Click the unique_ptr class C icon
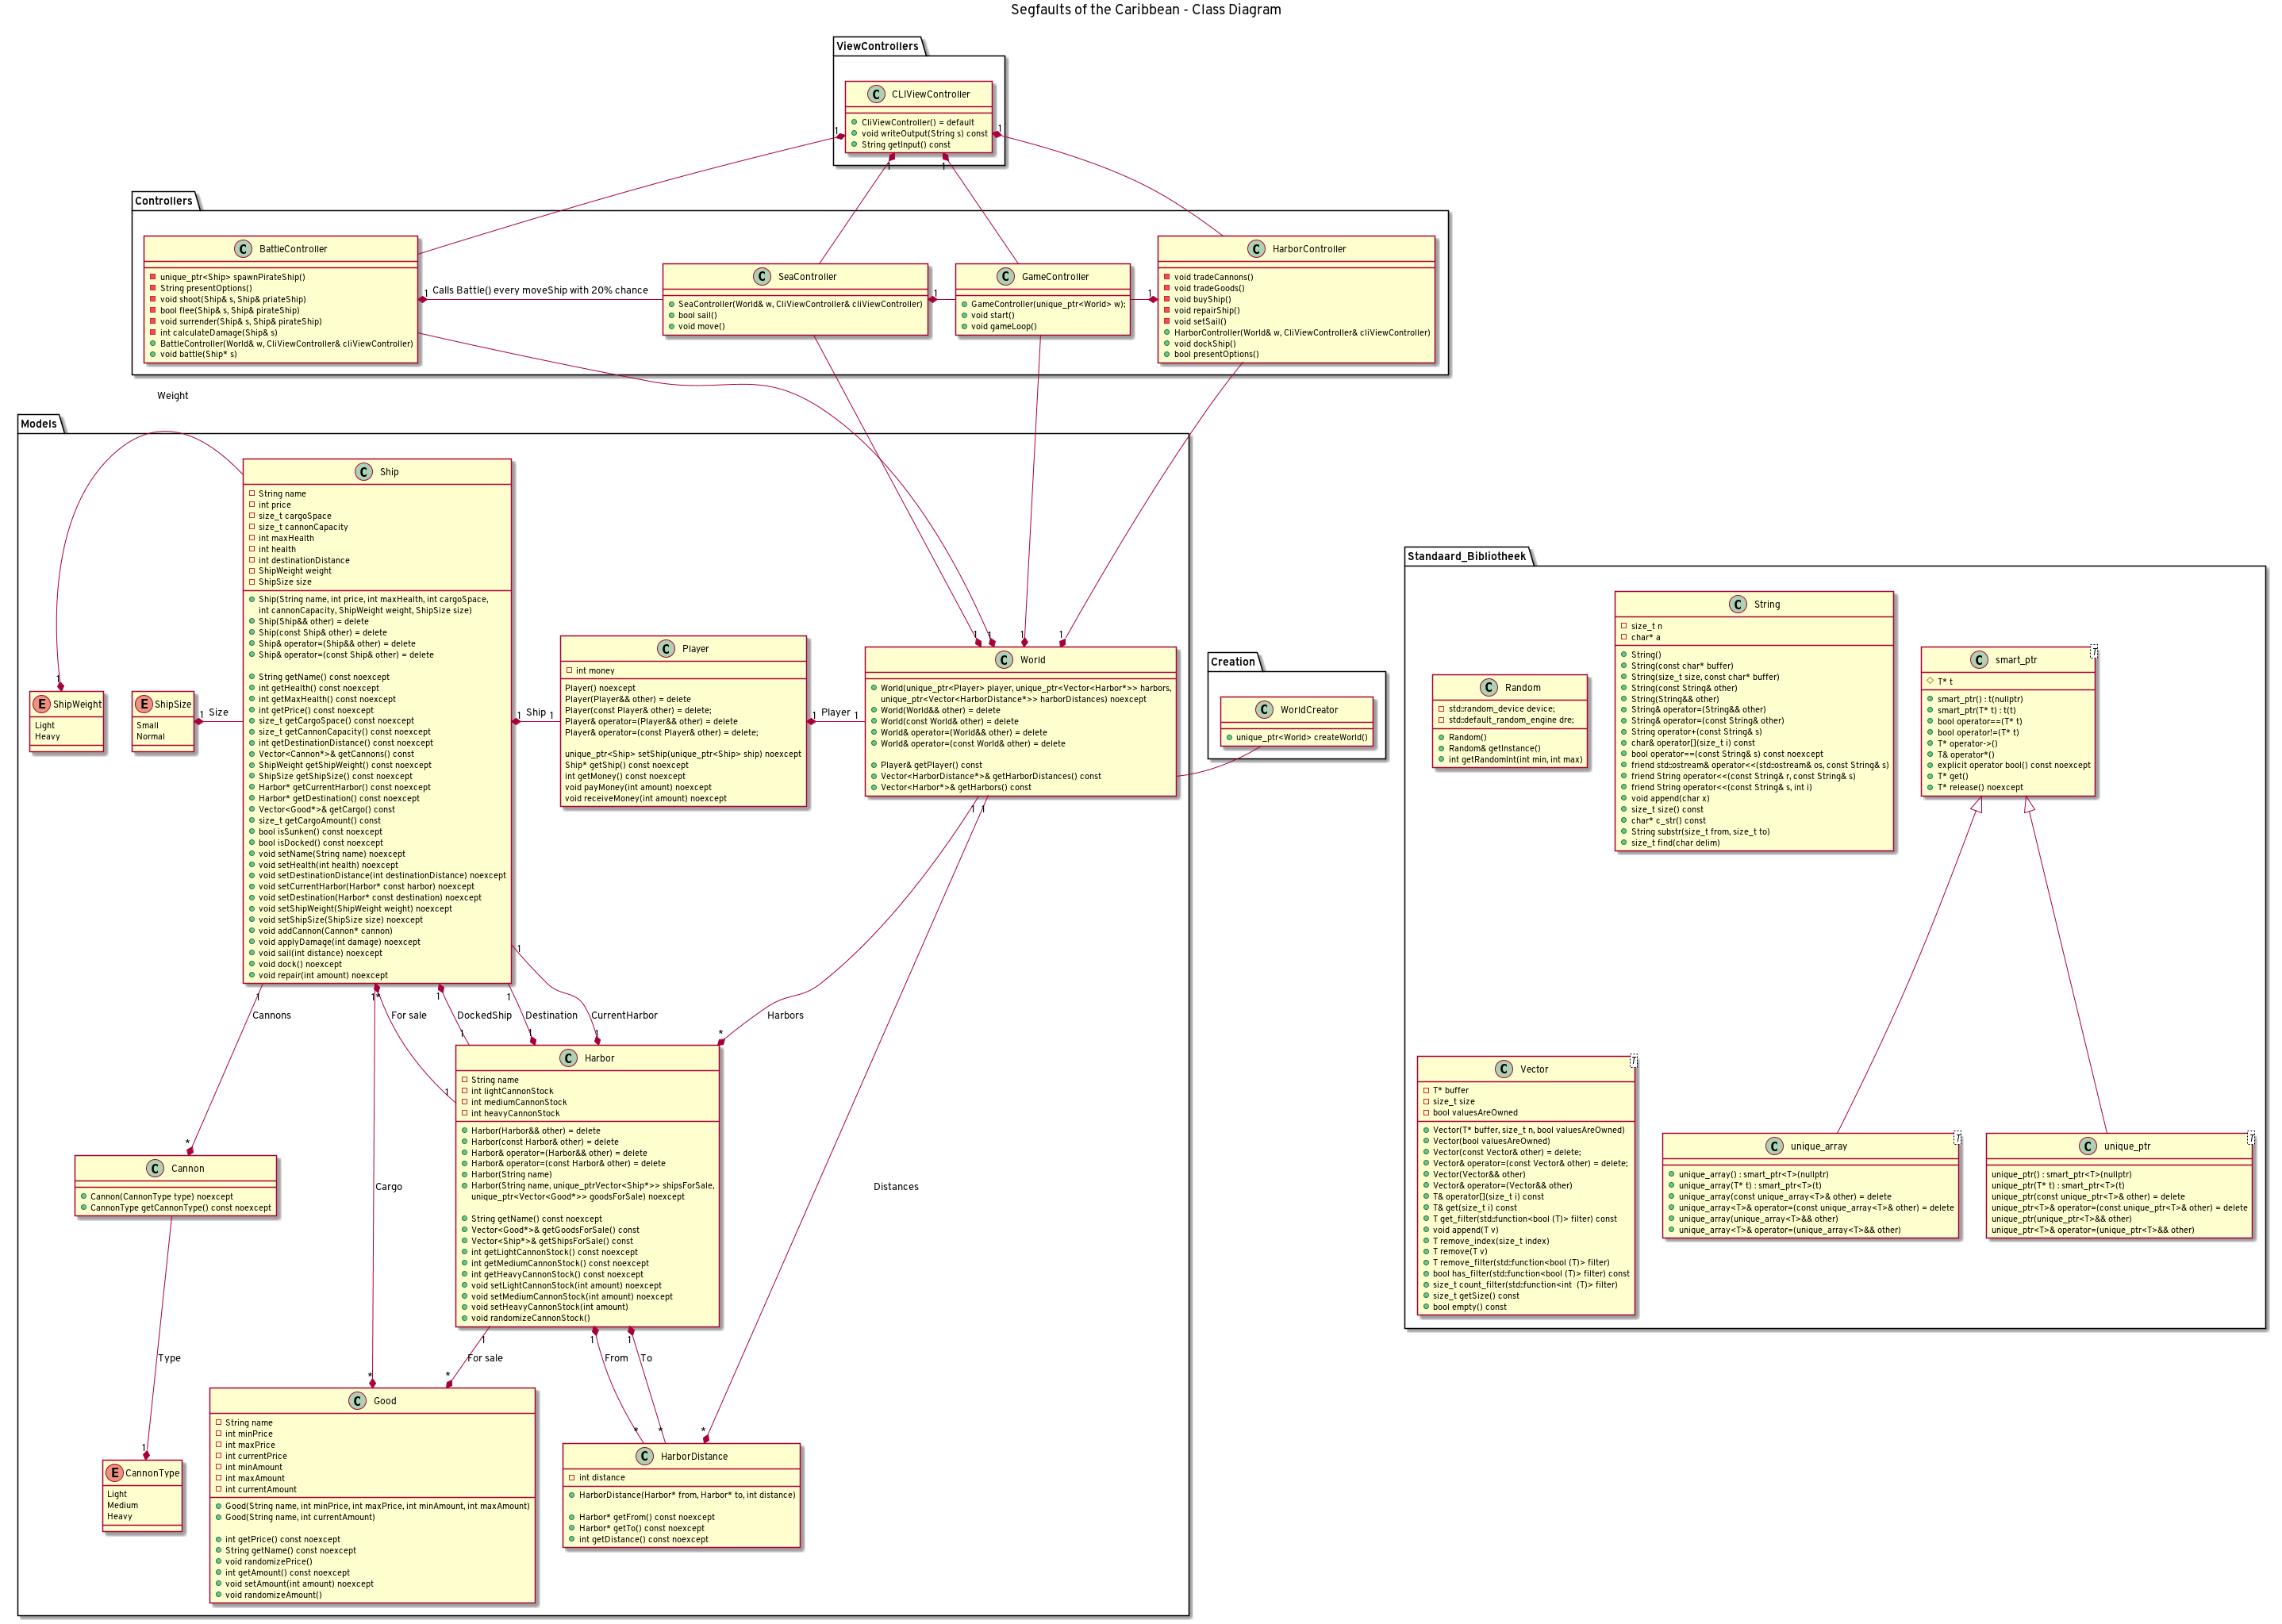 point(2088,1146)
